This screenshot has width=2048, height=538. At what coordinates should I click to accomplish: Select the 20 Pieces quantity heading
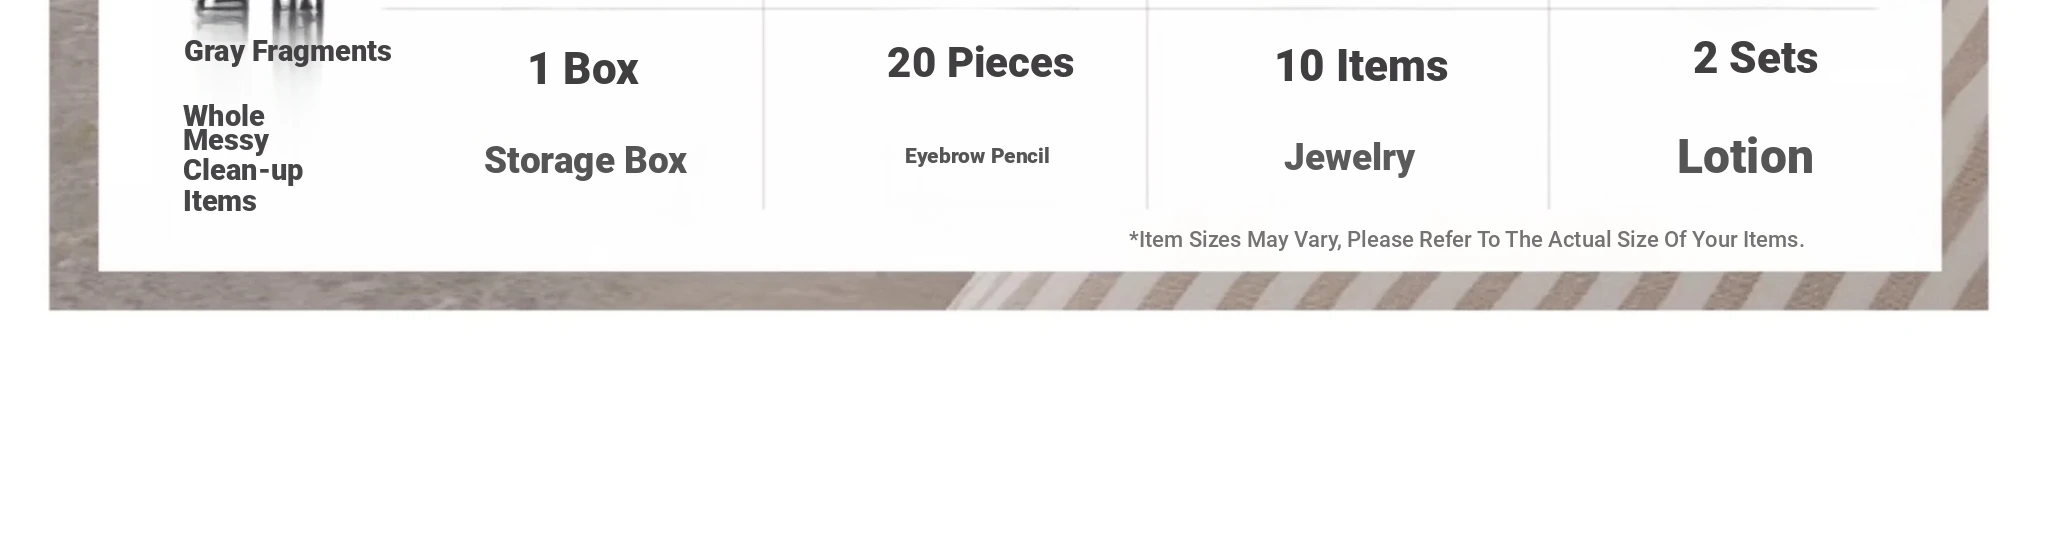(980, 63)
